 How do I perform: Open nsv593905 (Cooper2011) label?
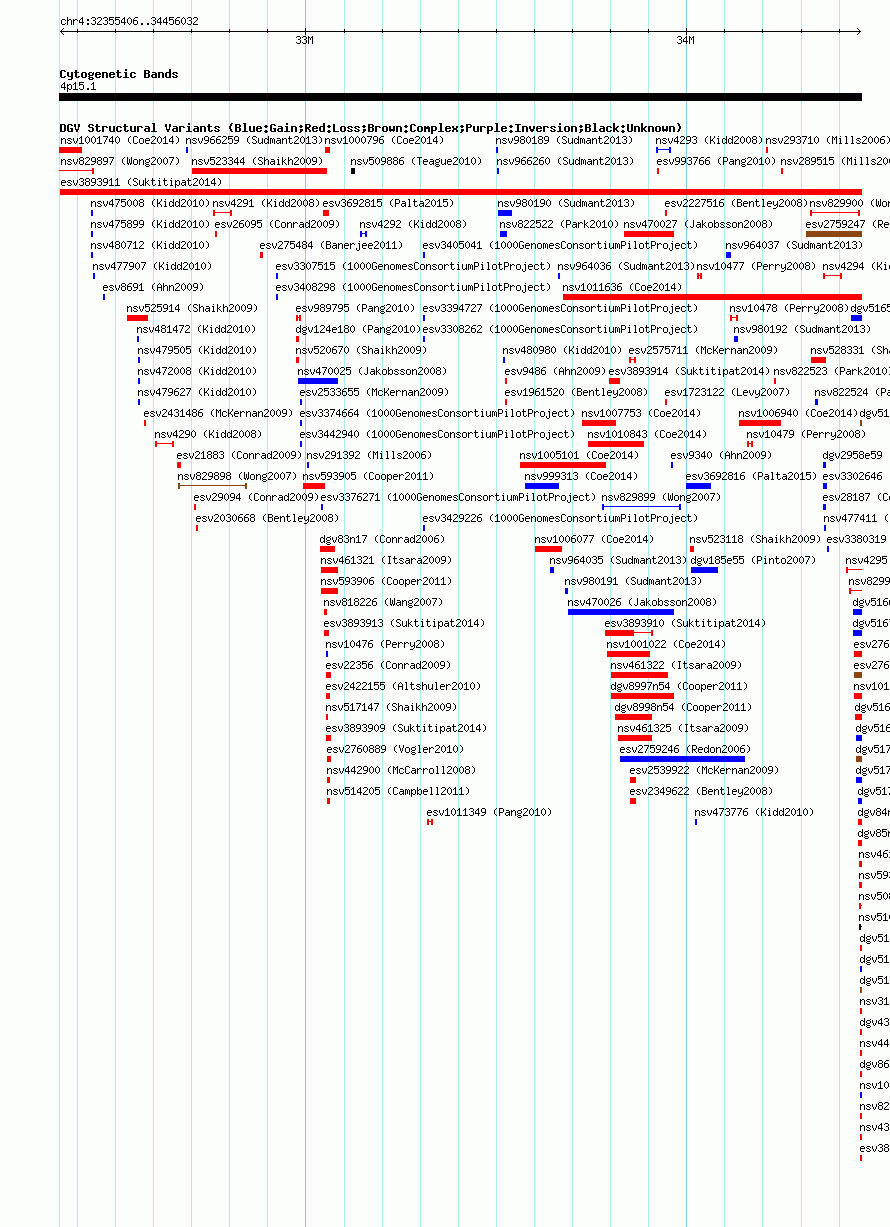click(369, 476)
